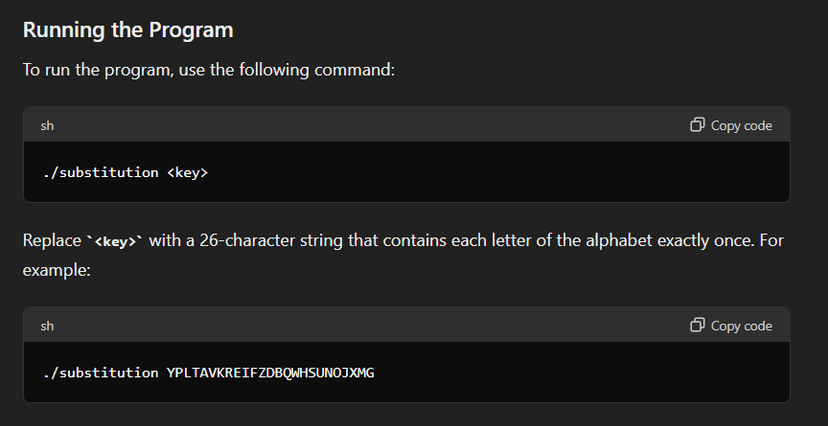Click the 'Copy code' label in the first code block
This screenshot has width=828, height=426.
(741, 126)
